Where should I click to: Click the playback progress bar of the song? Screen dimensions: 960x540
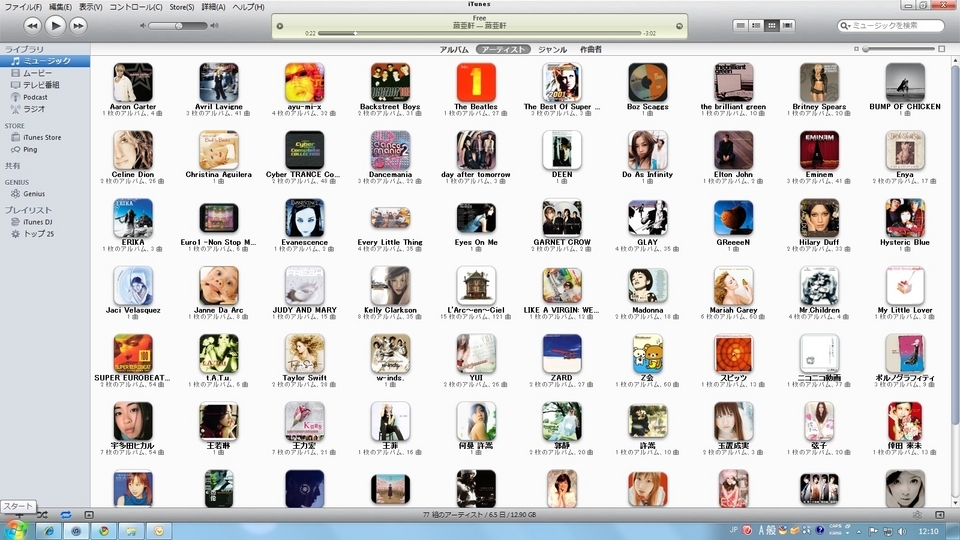pyautogui.click(x=479, y=33)
